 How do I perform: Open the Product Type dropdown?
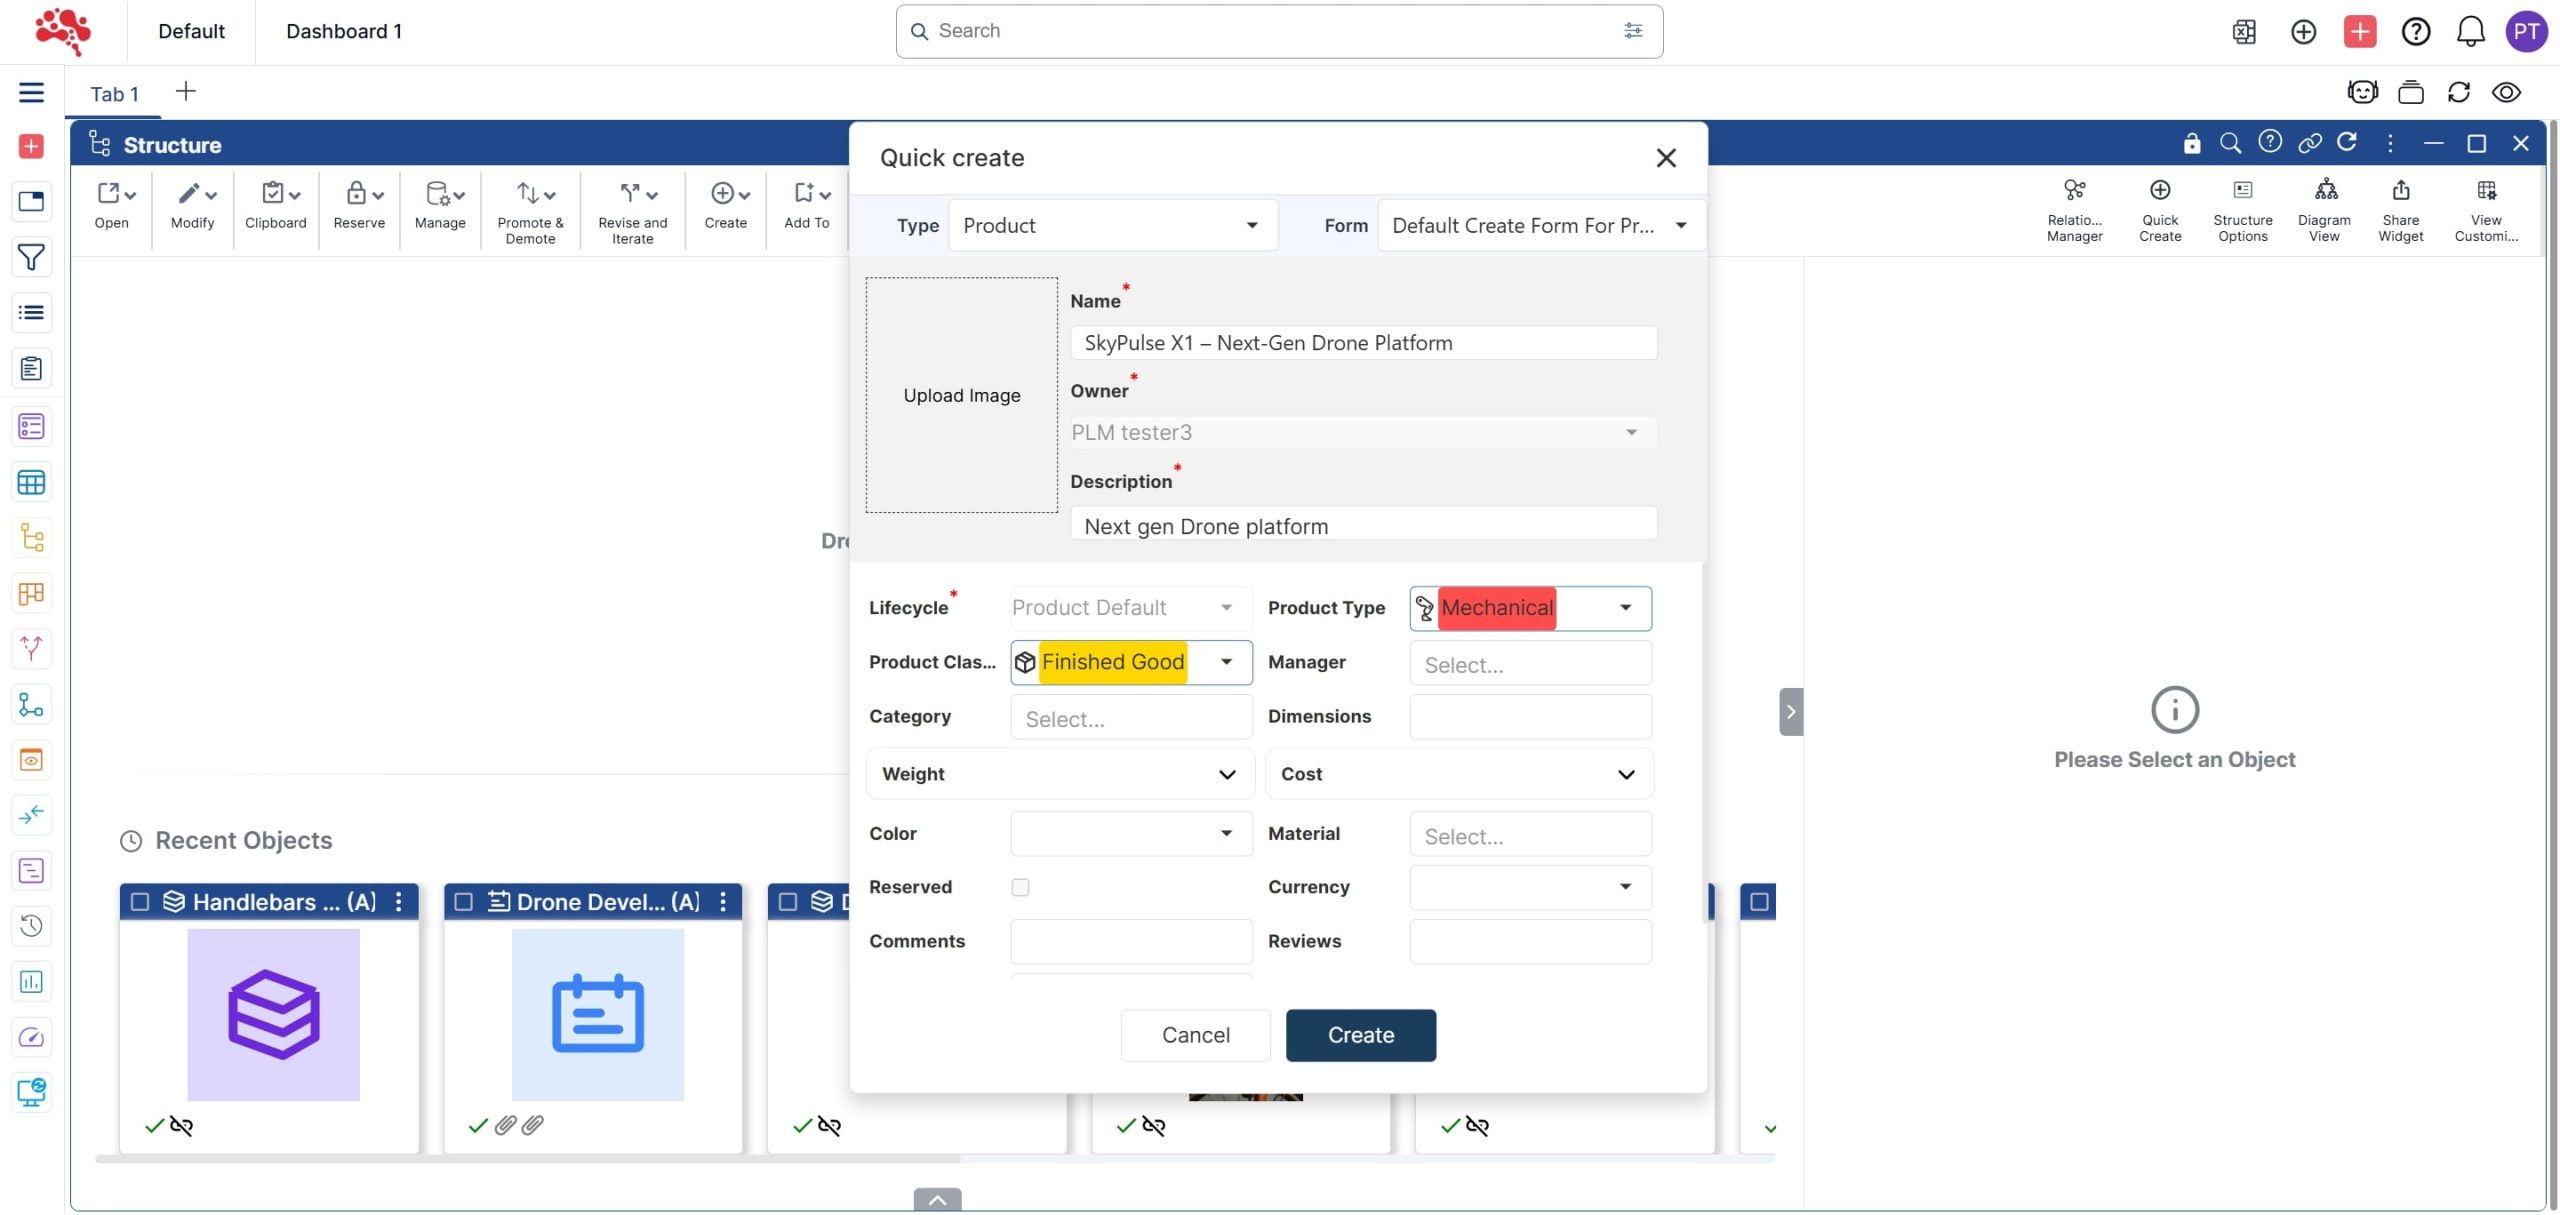click(1625, 608)
